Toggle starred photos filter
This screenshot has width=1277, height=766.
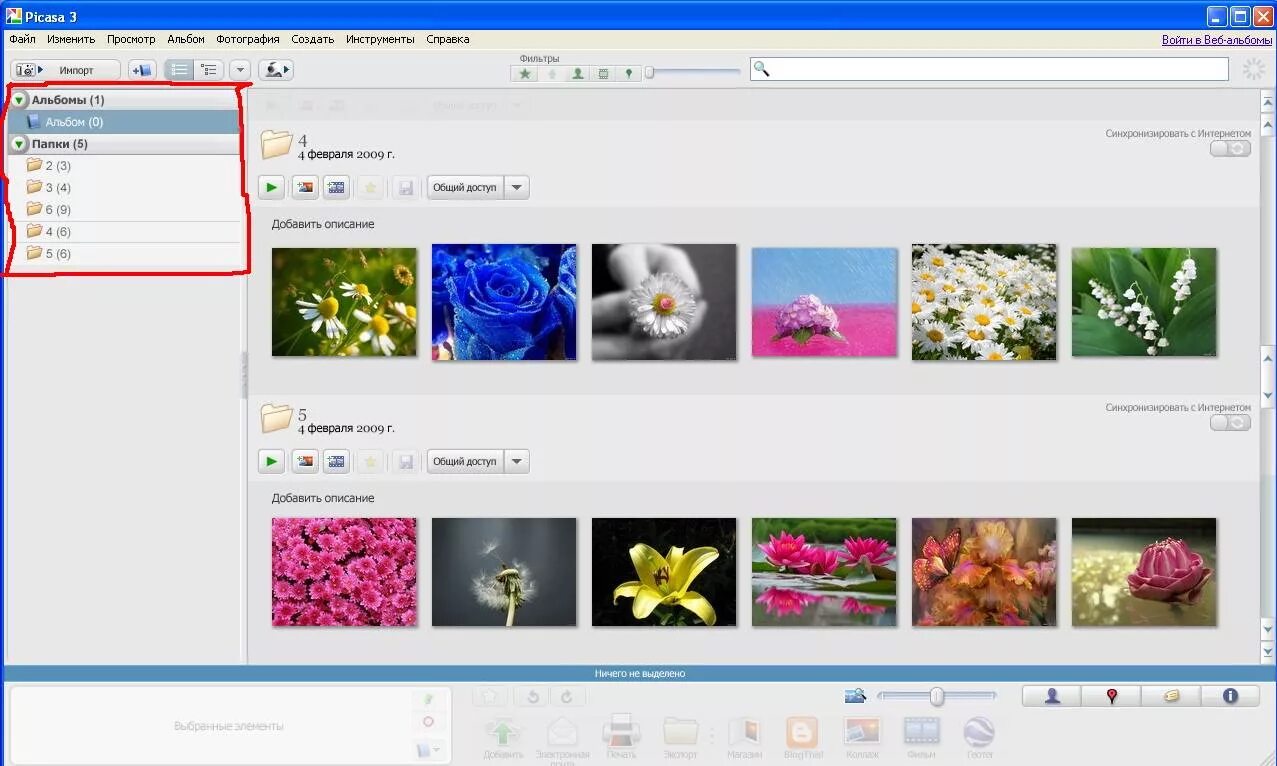click(525, 74)
